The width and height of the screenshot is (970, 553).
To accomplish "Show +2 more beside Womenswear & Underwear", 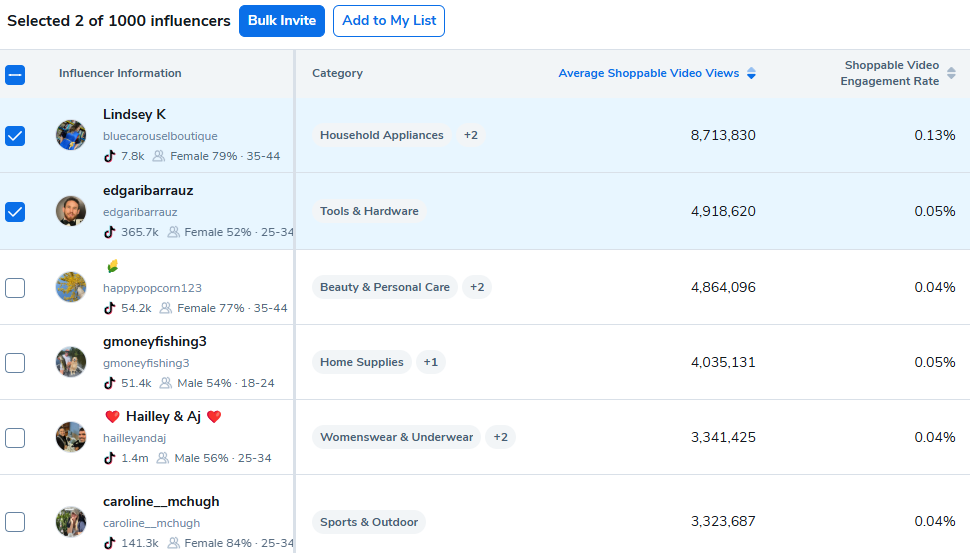I will pyautogui.click(x=500, y=437).
